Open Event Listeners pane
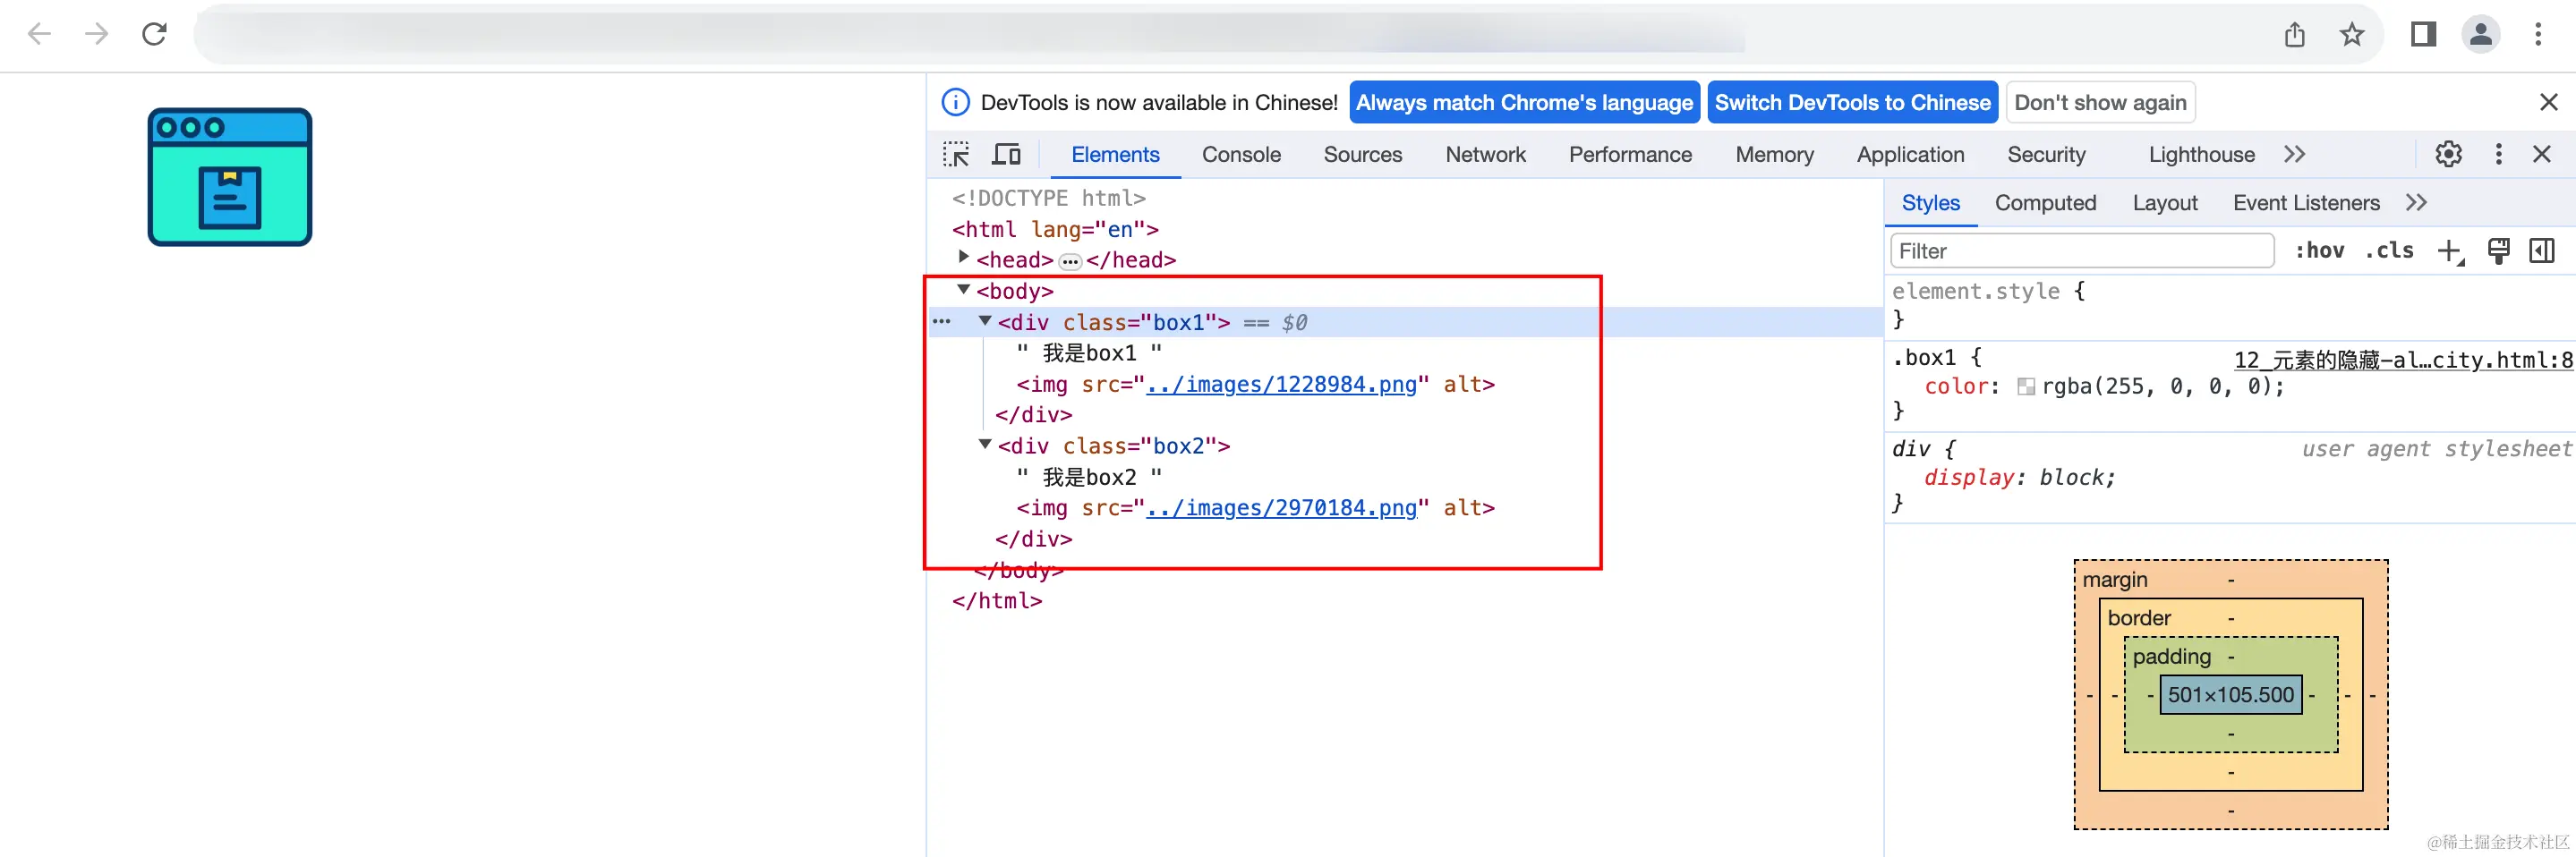 (x=2306, y=203)
